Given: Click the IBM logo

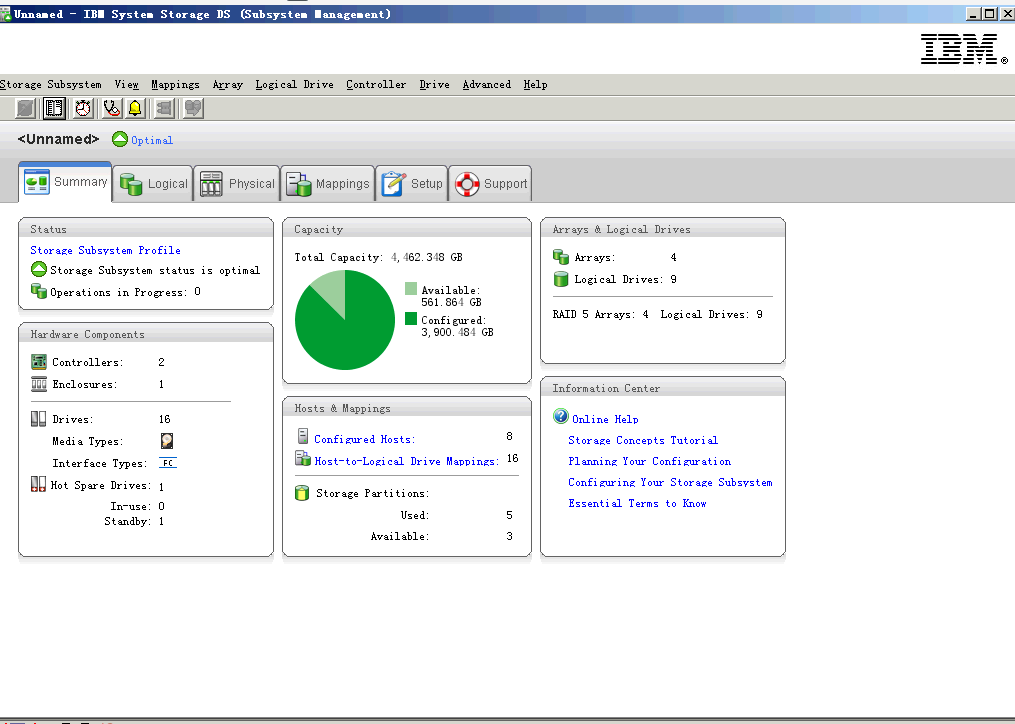Looking at the screenshot, I should tap(962, 49).
